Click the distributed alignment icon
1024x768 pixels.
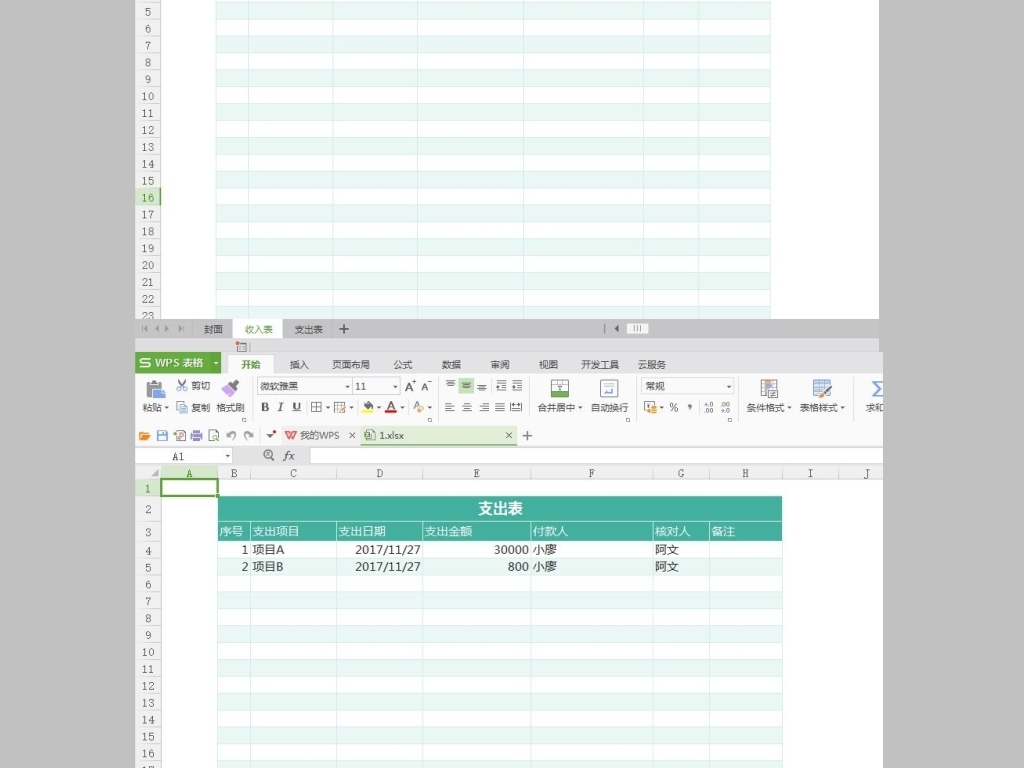click(516, 407)
